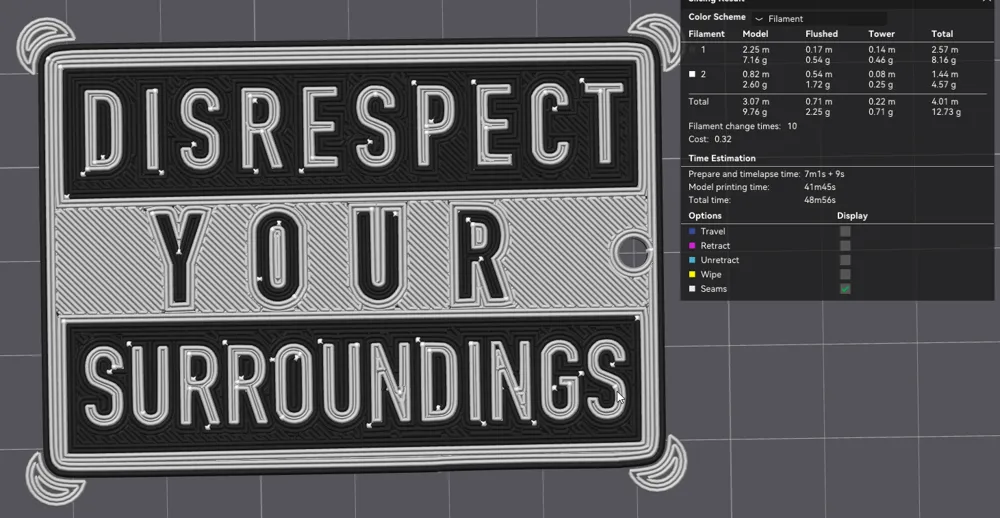This screenshot has height=518, width=1000.
Task: Click the Total column header
Action: pyautogui.click(x=942, y=34)
